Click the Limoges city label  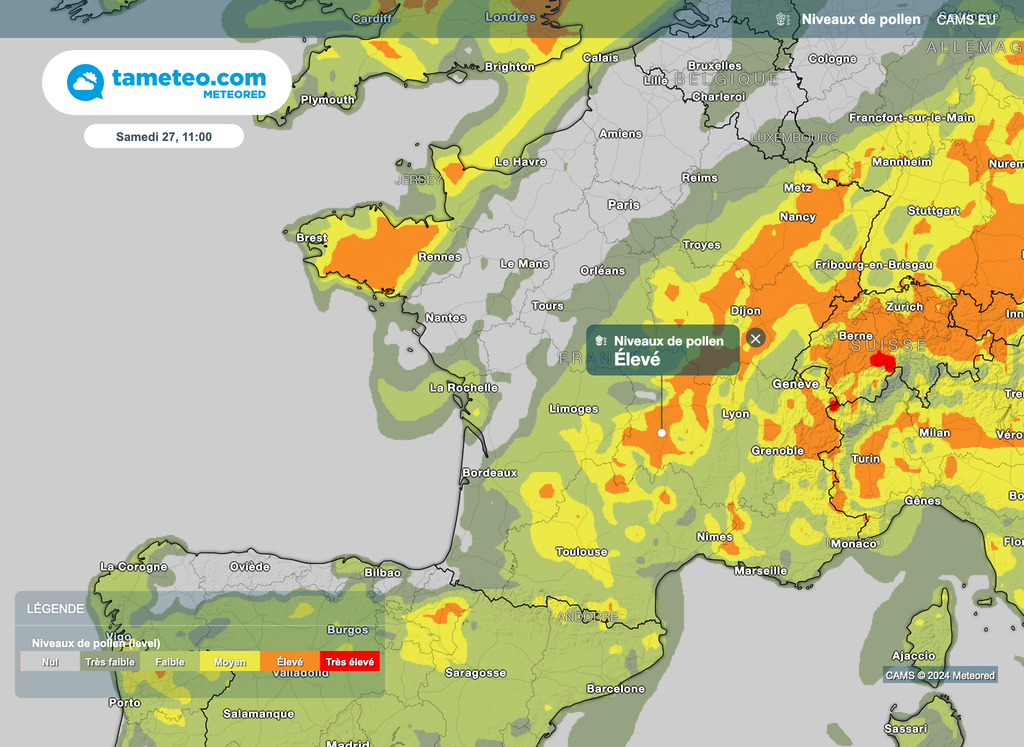tap(573, 409)
